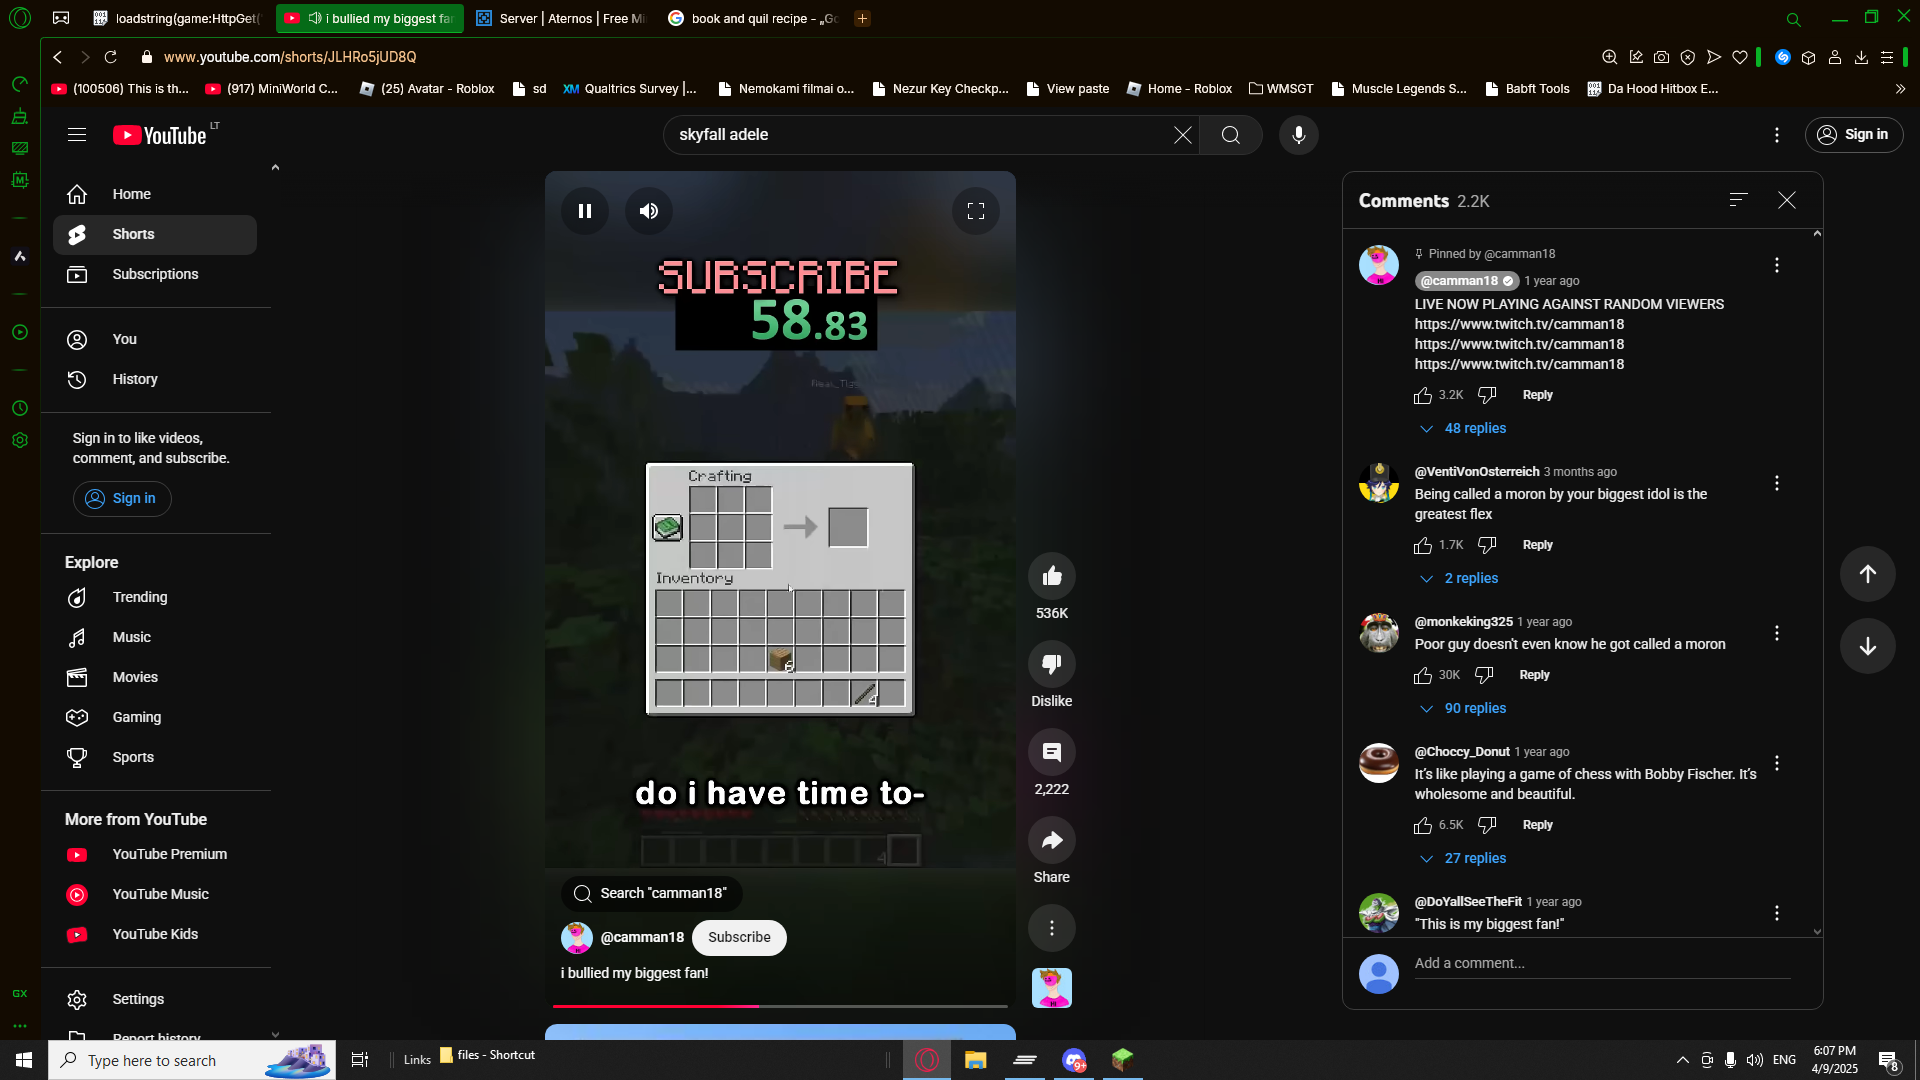The width and height of the screenshot is (1920, 1080).
Task: Open options menu for @DoYallSeeTheFit comment
Action: pos(1777,913)
